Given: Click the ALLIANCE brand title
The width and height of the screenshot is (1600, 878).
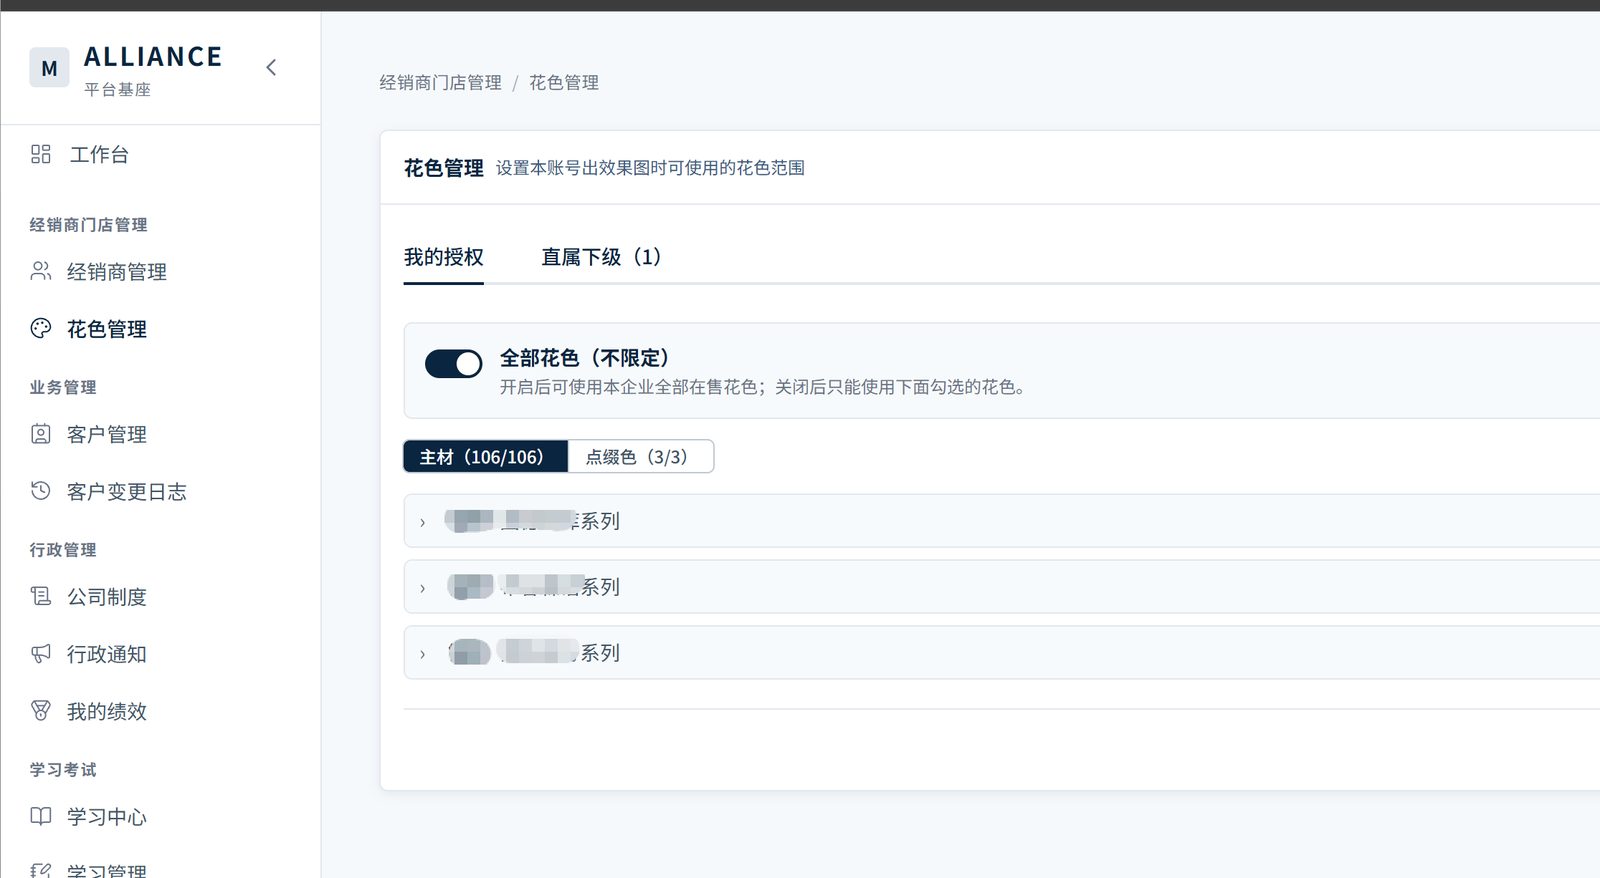Looking at the screenshot, I should [x=153, y=57].
